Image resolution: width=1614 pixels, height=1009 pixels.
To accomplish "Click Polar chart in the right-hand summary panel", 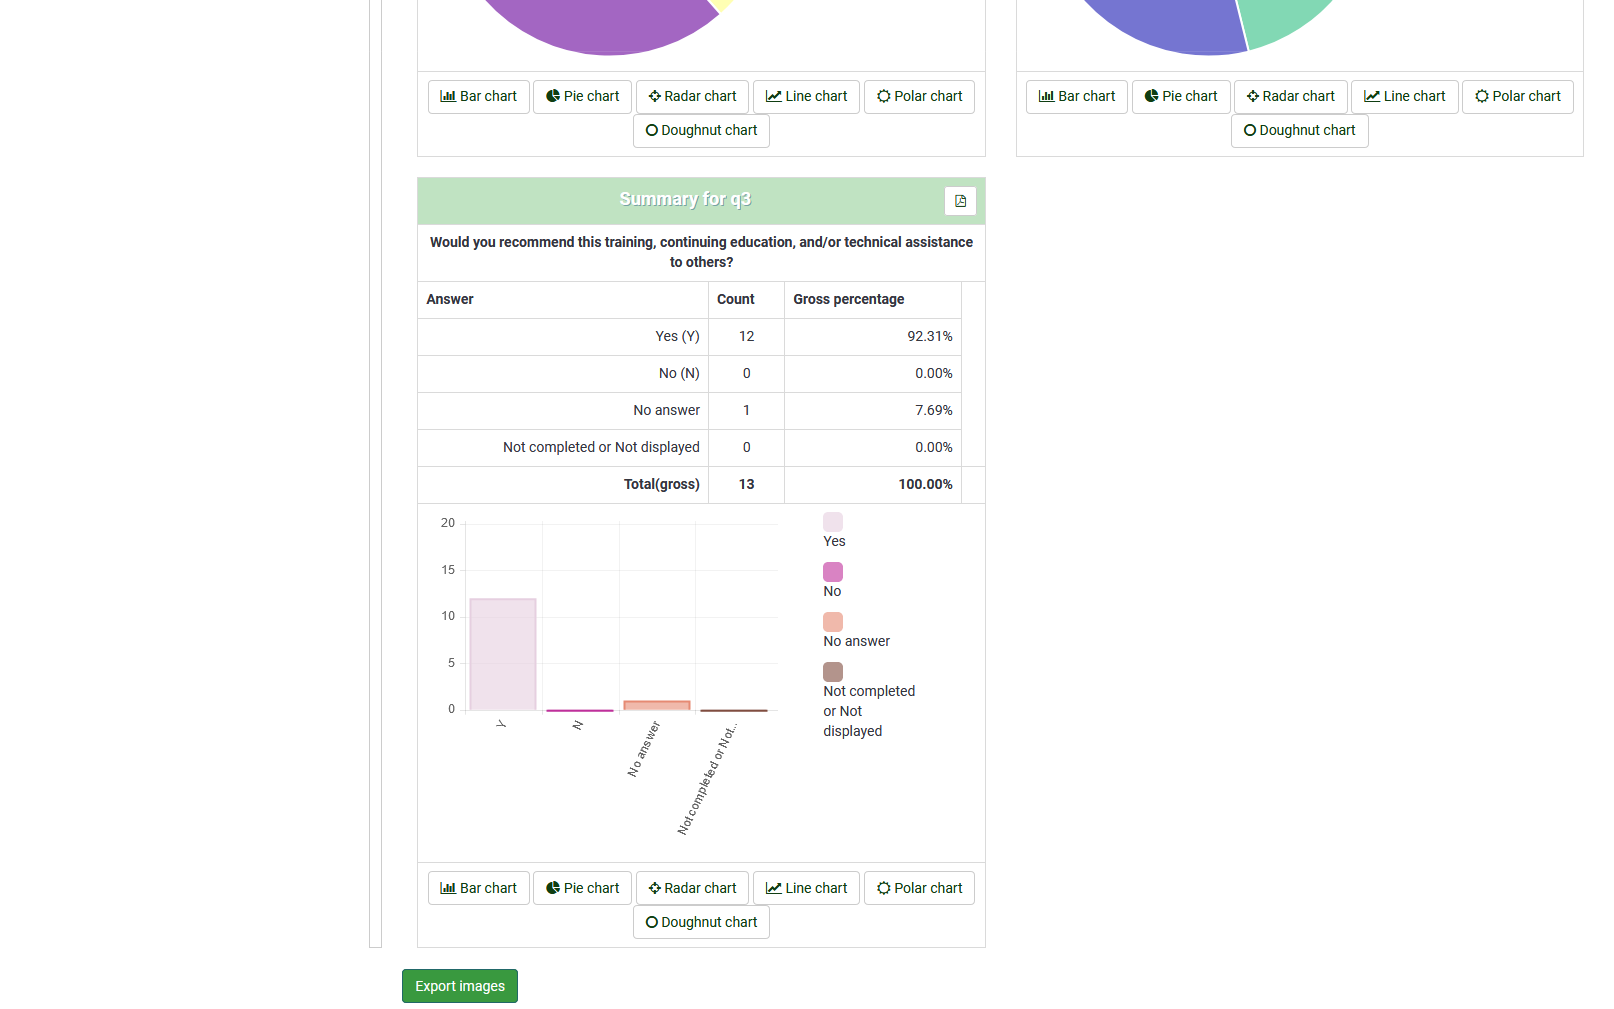I will (1517, 96).
